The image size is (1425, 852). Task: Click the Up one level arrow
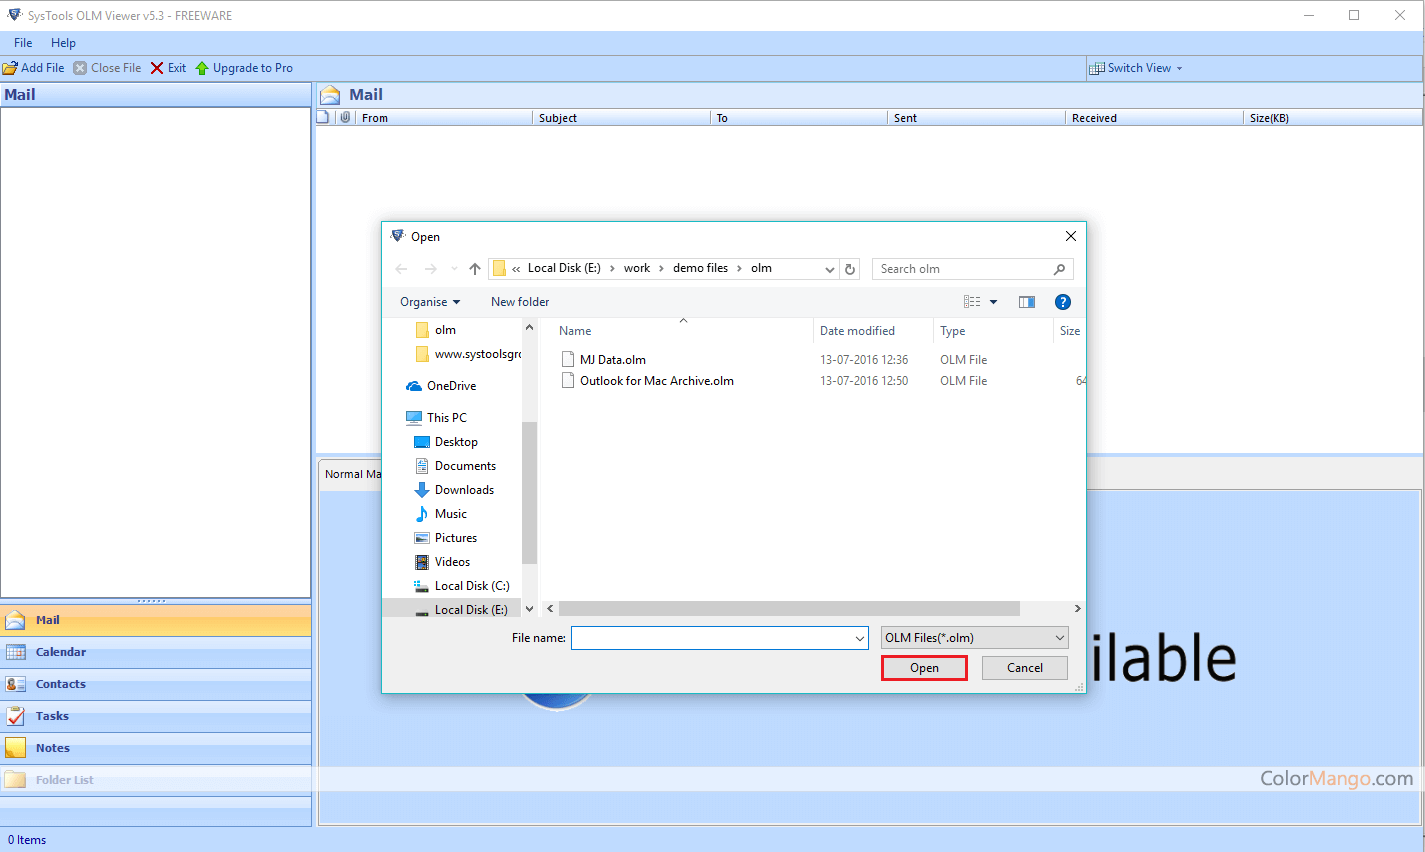[475, 269]
